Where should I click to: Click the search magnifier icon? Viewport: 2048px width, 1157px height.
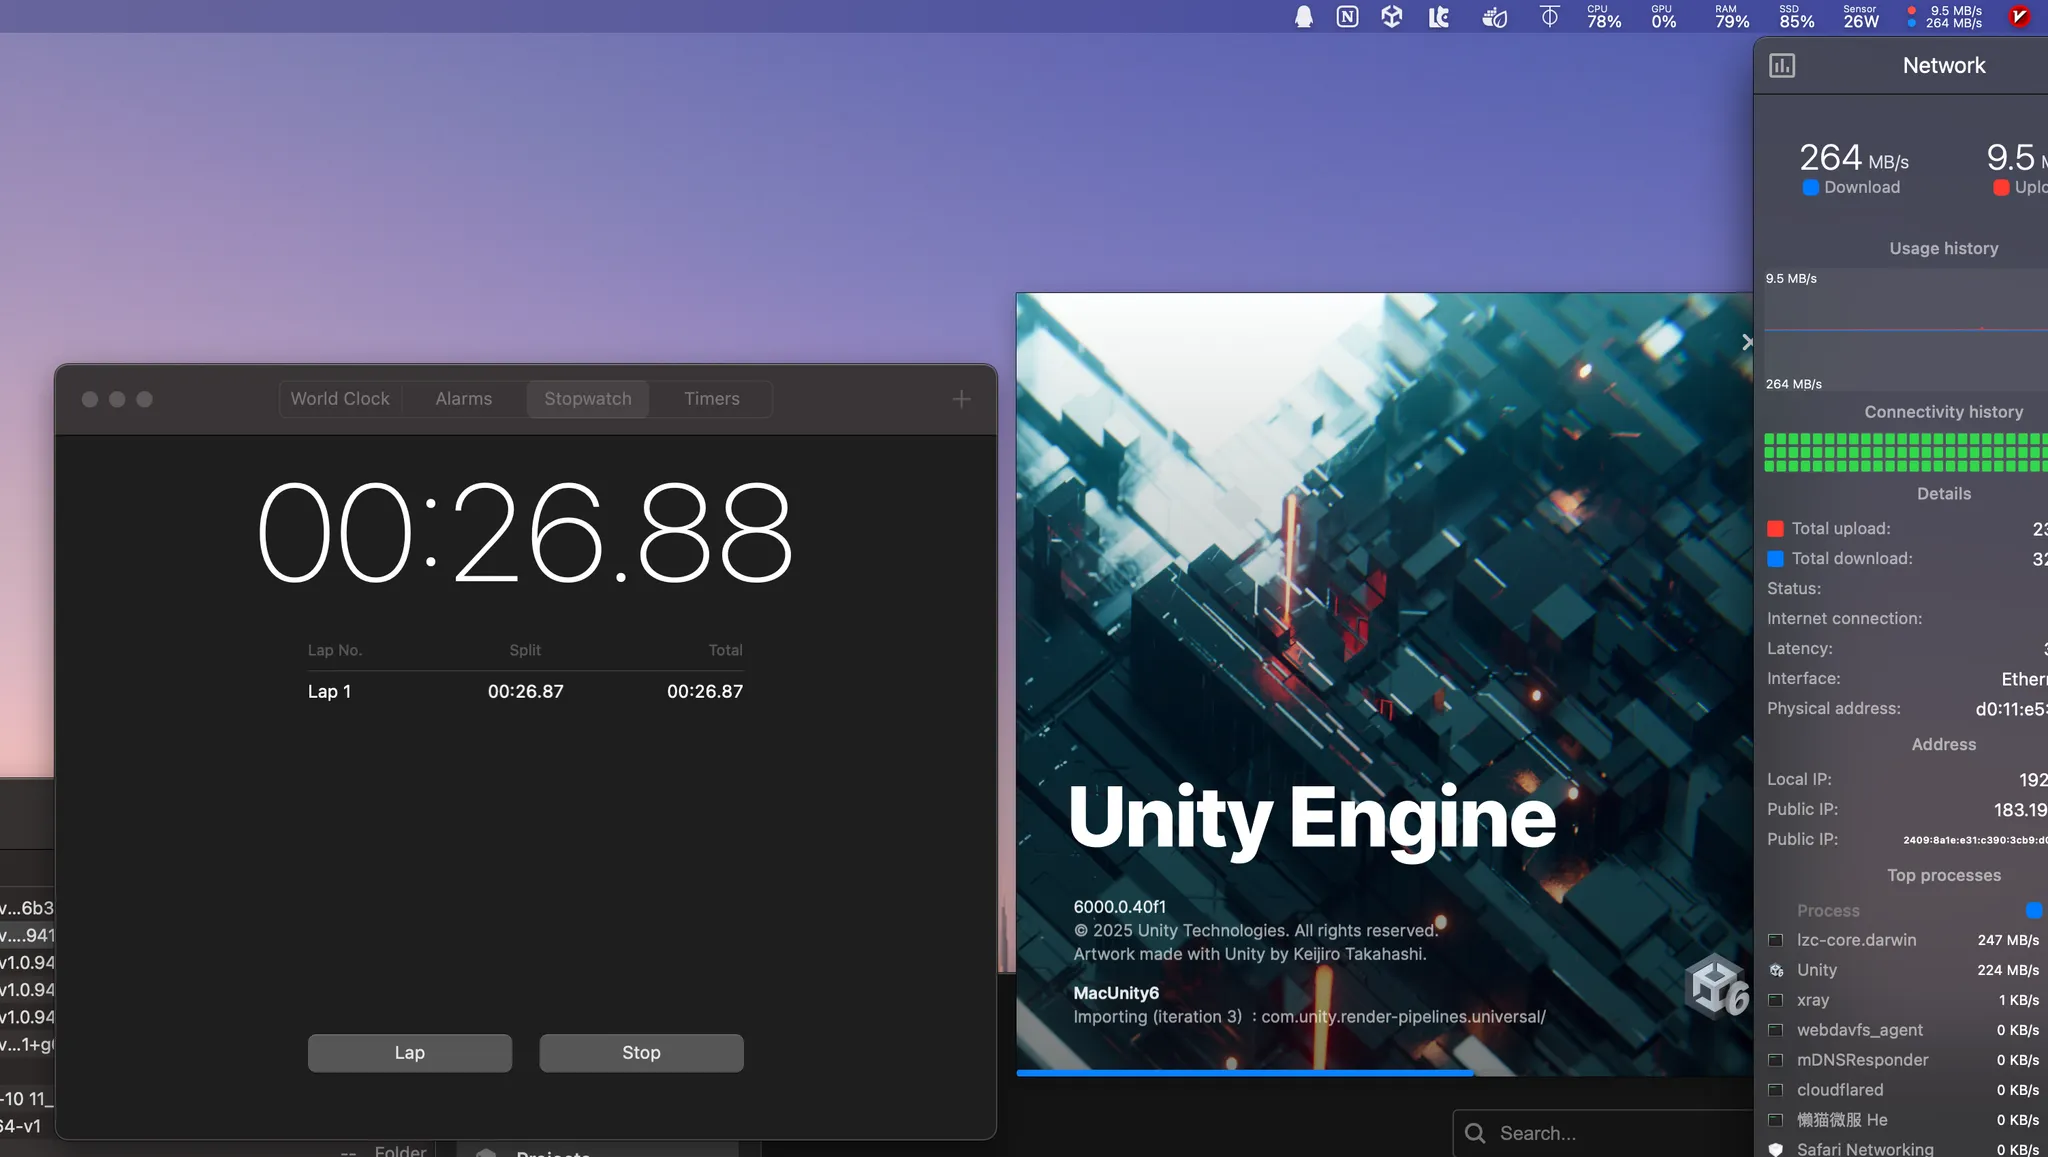point(1475,1133)
